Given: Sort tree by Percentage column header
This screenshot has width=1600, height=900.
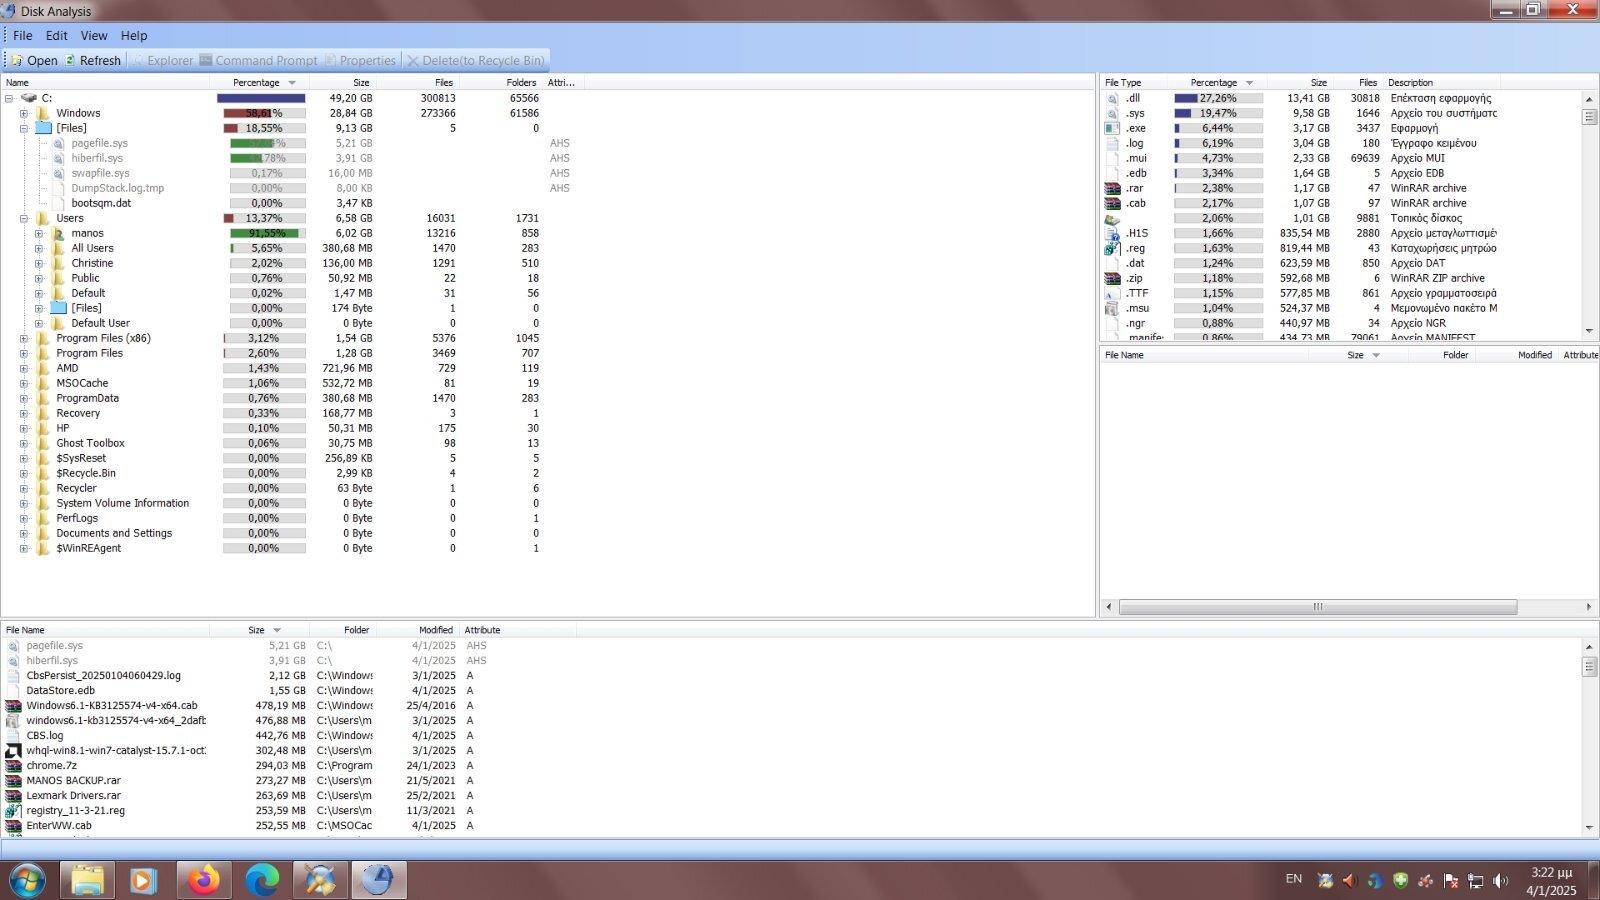Looking at the screenshot, I should (x=256, y=83).
